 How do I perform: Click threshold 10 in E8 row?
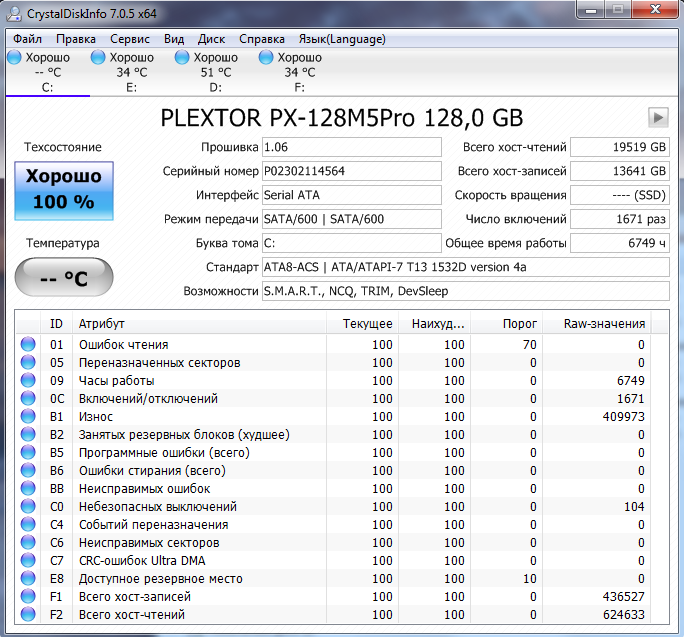(x=530, y=579)
